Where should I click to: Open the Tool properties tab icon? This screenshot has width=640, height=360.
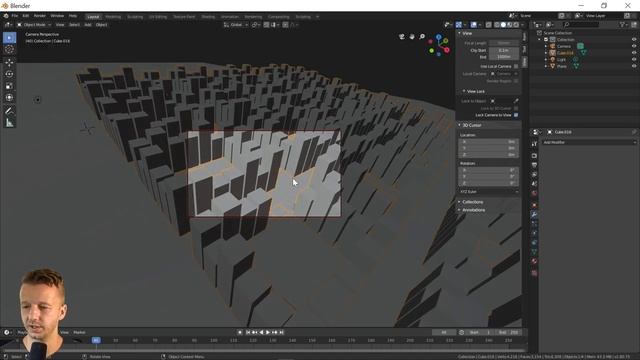point(534,144)
